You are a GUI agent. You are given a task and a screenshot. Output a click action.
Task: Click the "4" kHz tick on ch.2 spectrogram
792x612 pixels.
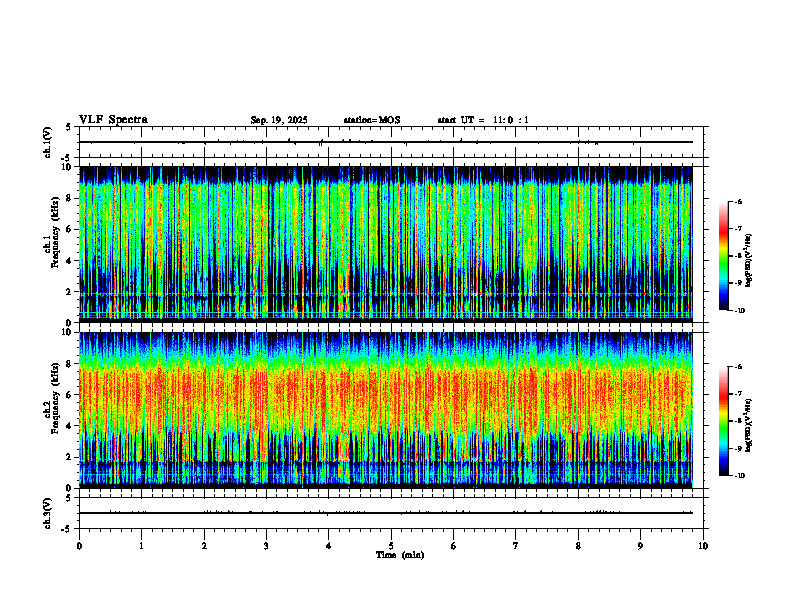[x=70, y=426]
